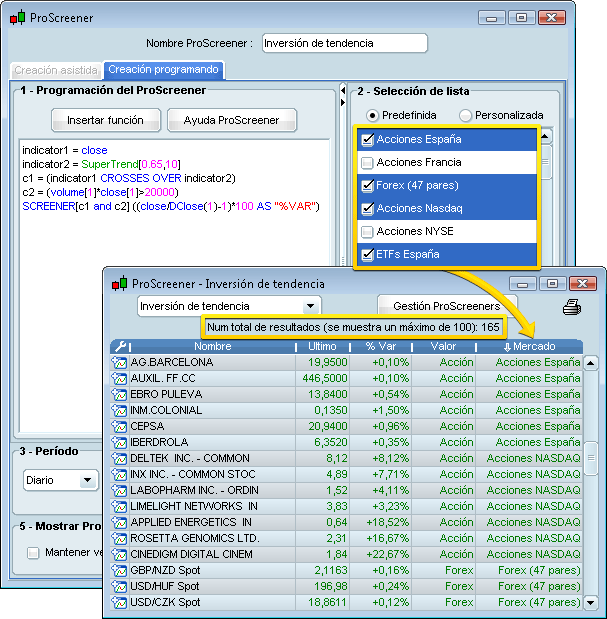Image resolution: width=607 pixels, height=619 pixels.
Task: Enable Acciones Francia checkbox
Action: 367,163
